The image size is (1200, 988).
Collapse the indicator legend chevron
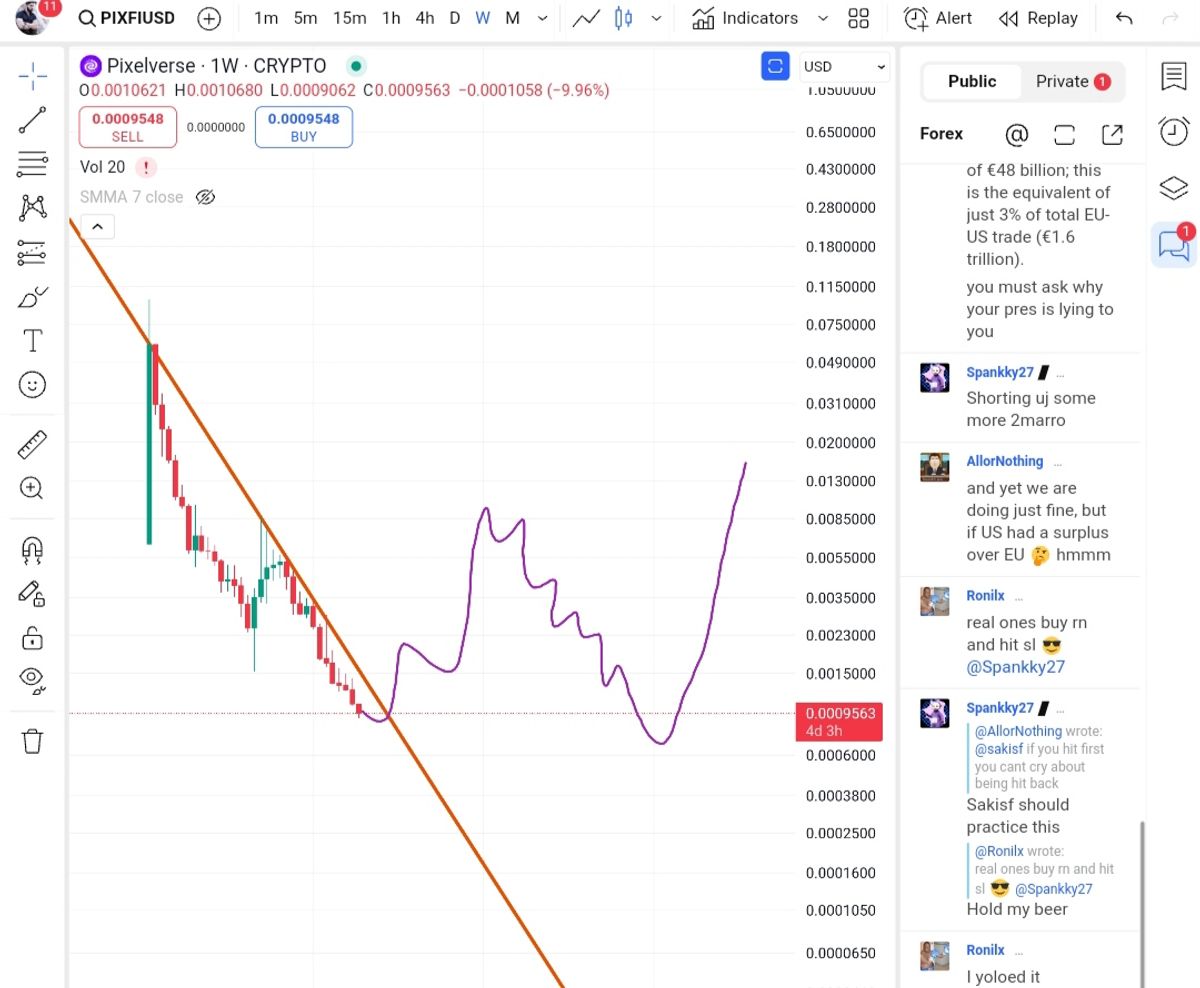click(x=97, y=227)
